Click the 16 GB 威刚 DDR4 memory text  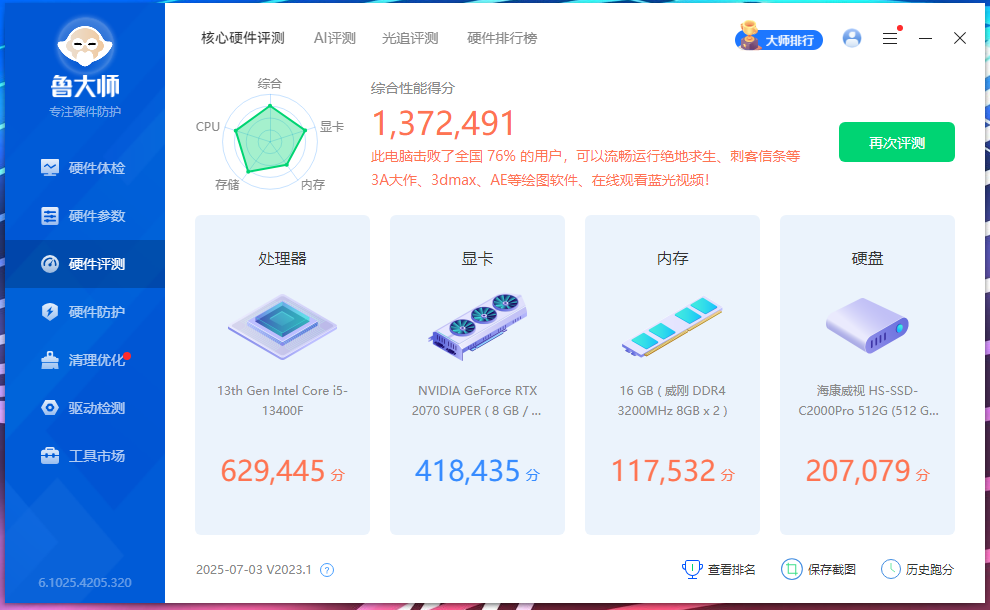tap(672, 400)
